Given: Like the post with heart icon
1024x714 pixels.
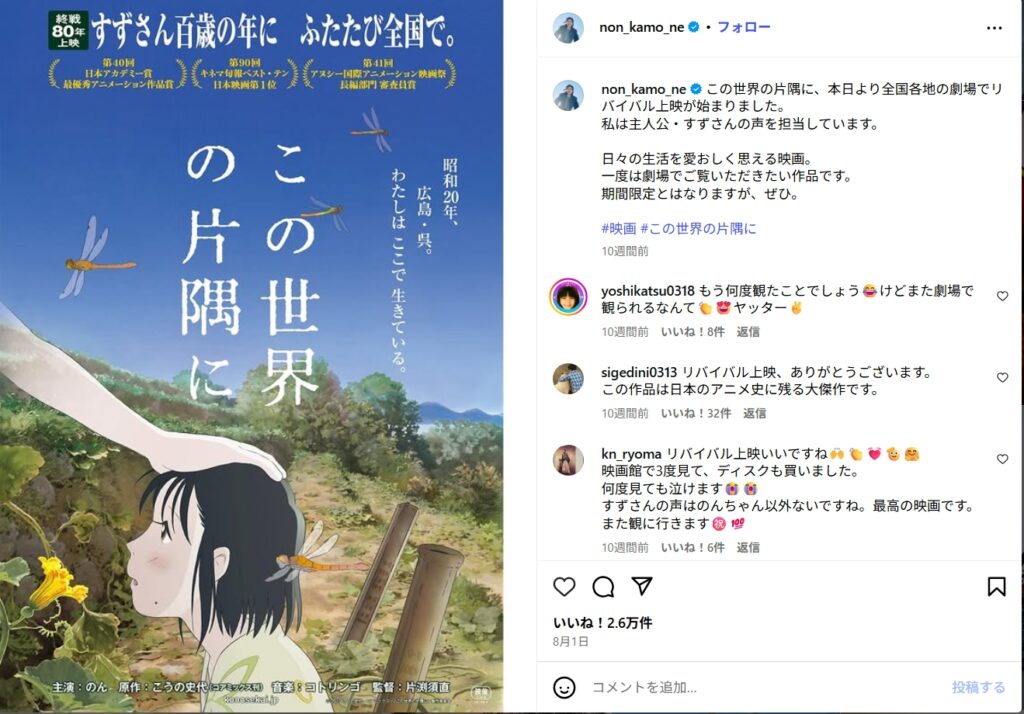Looking at the screenshot, I should [564, 587].
